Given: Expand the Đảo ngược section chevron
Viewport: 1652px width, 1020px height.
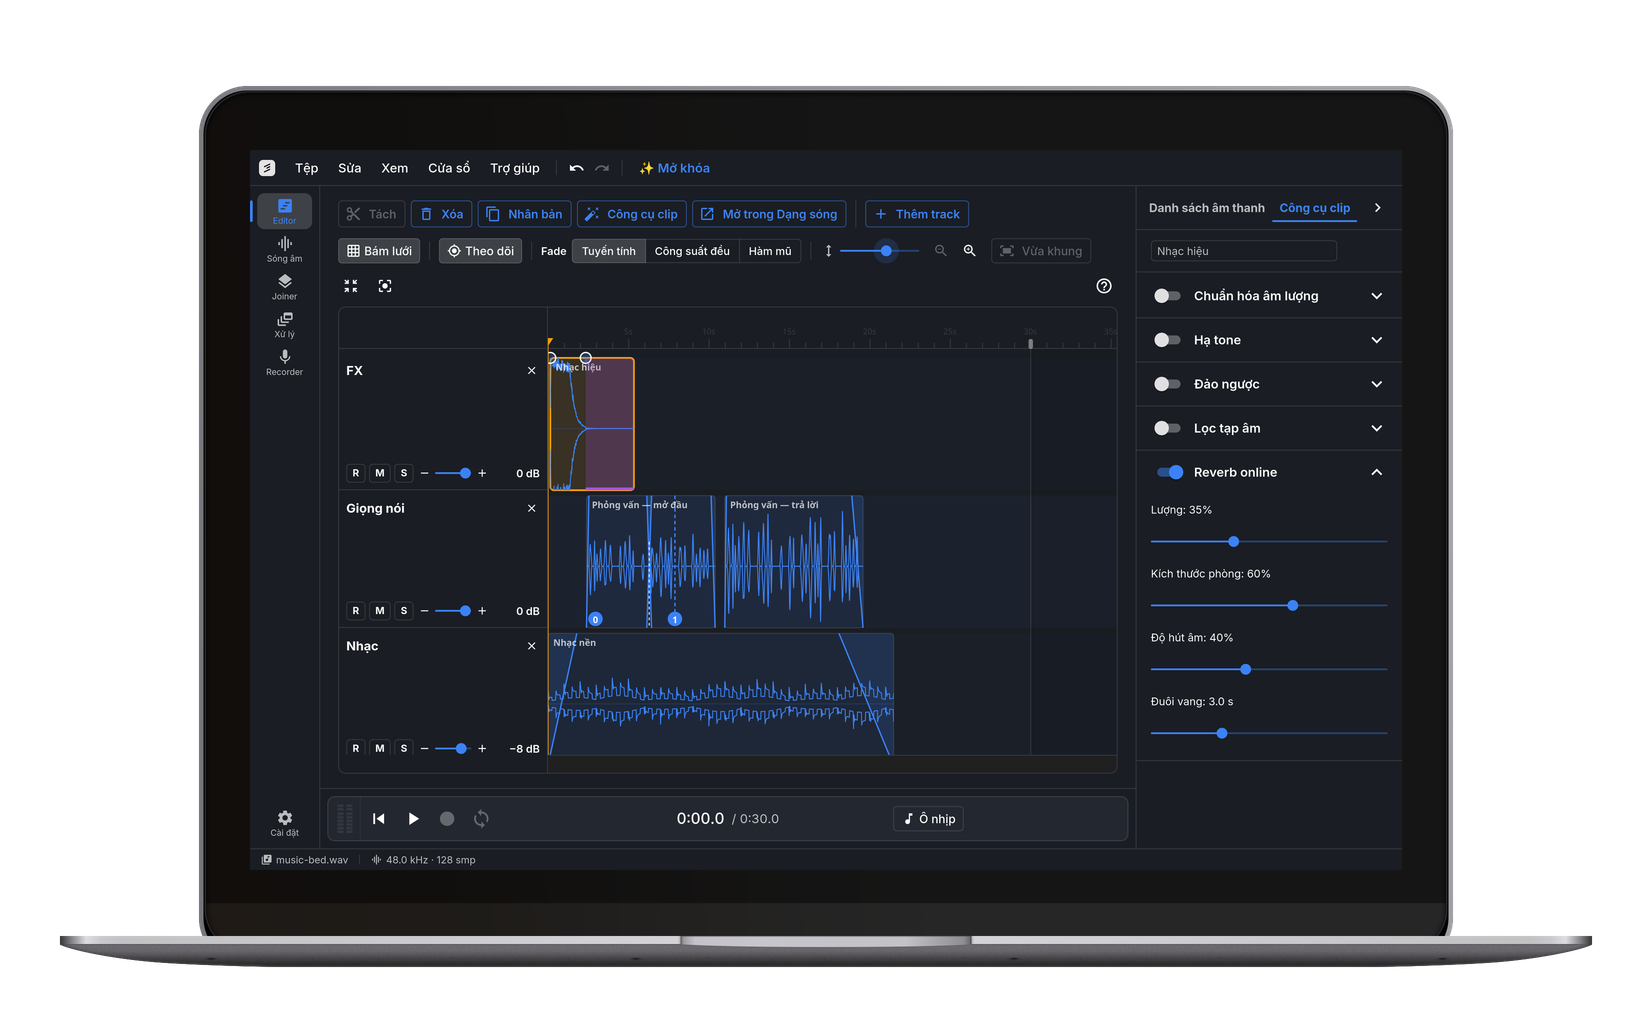Looking at the screenshot, I should pyautogui.click(x=1377, y=384).
